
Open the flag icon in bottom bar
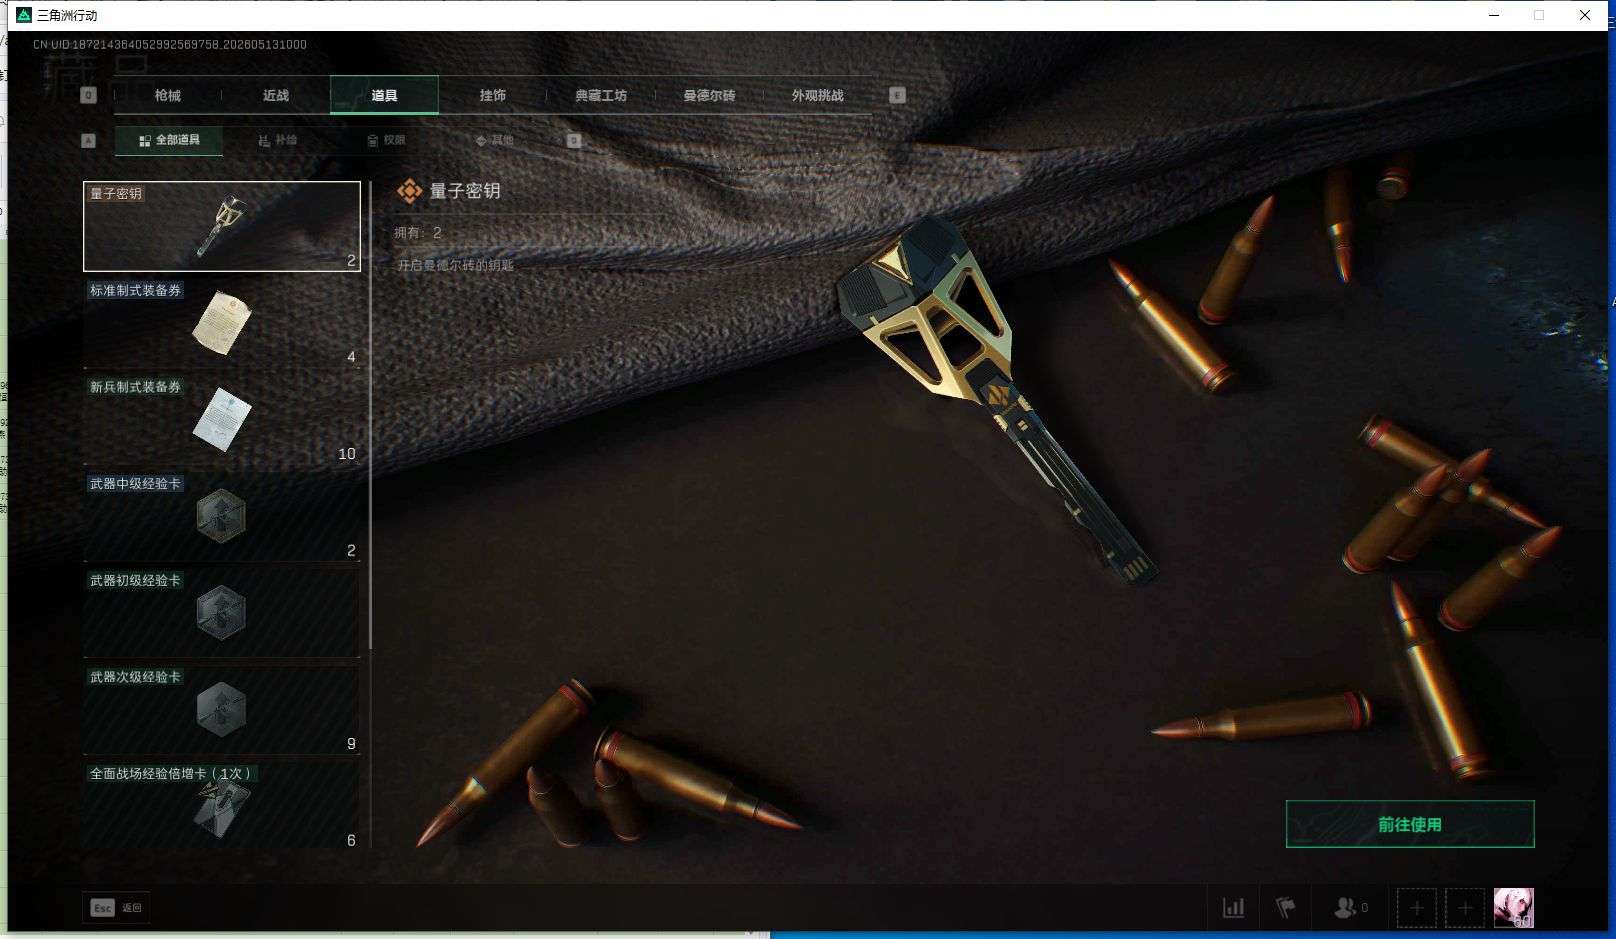1286,908
